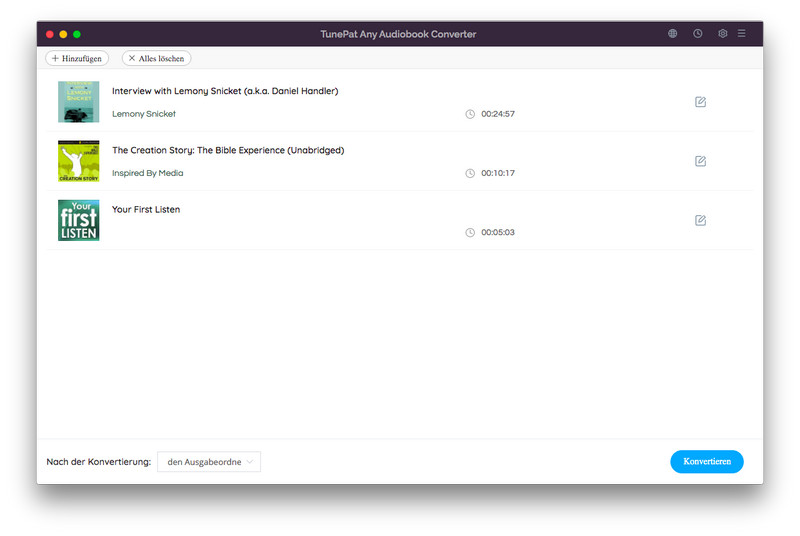Select Lemony Snicket interview cover thumbnail
The image size is (800, 536).
pyautogui.click(x=79, y=102)
